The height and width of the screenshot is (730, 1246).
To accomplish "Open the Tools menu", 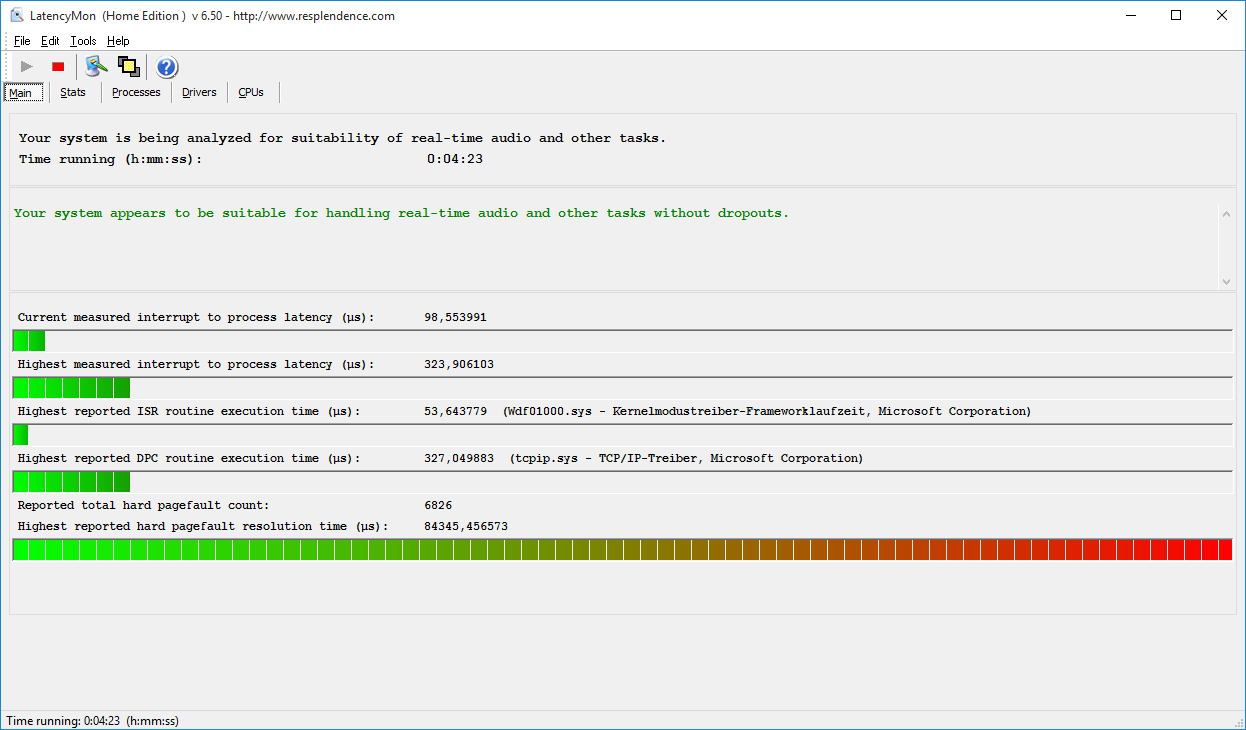I will click(x=83, y=41).
